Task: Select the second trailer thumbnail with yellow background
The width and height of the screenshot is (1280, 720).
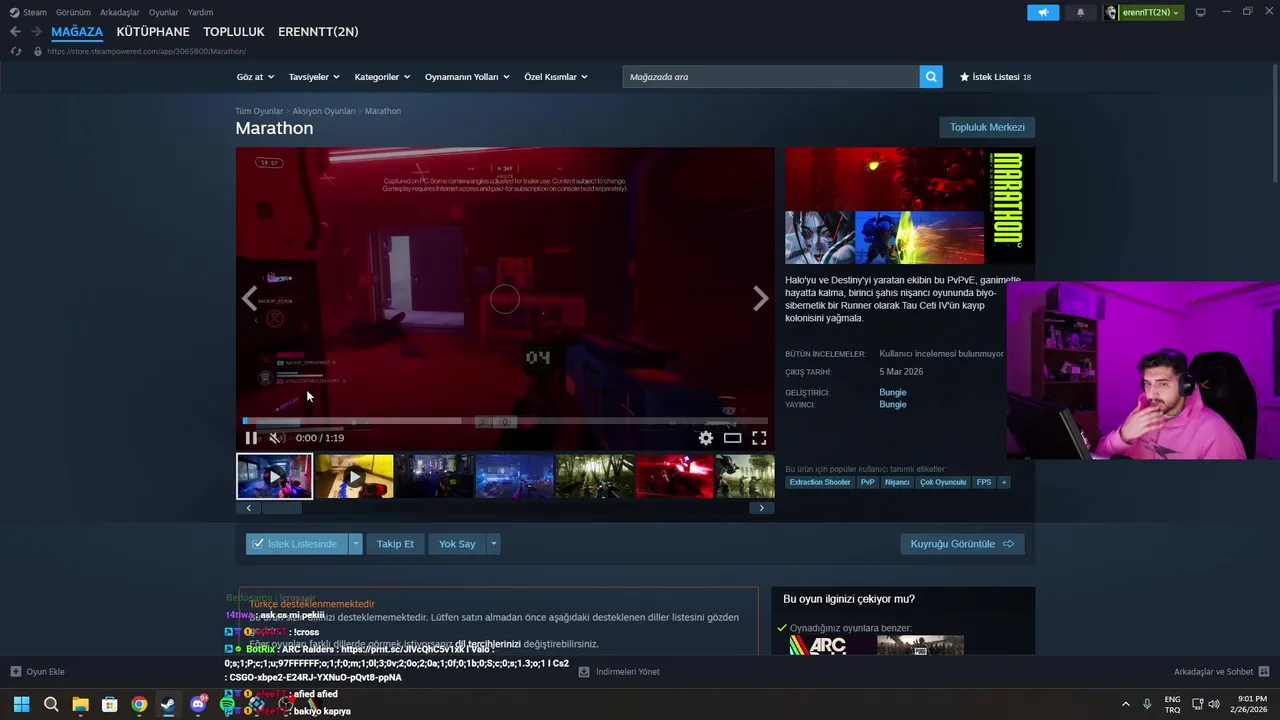Action: [355, 477]
